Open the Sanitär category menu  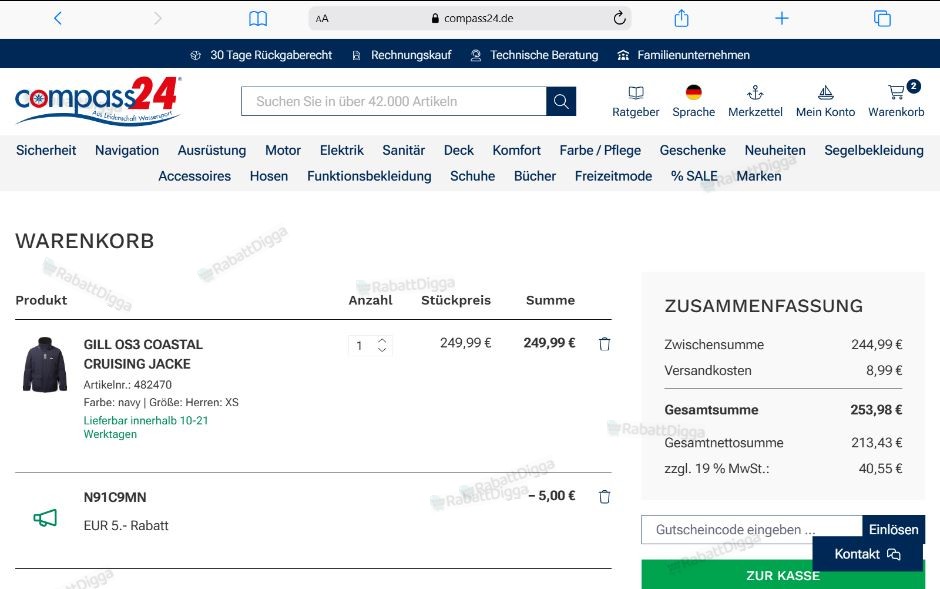tap(403, 150)
